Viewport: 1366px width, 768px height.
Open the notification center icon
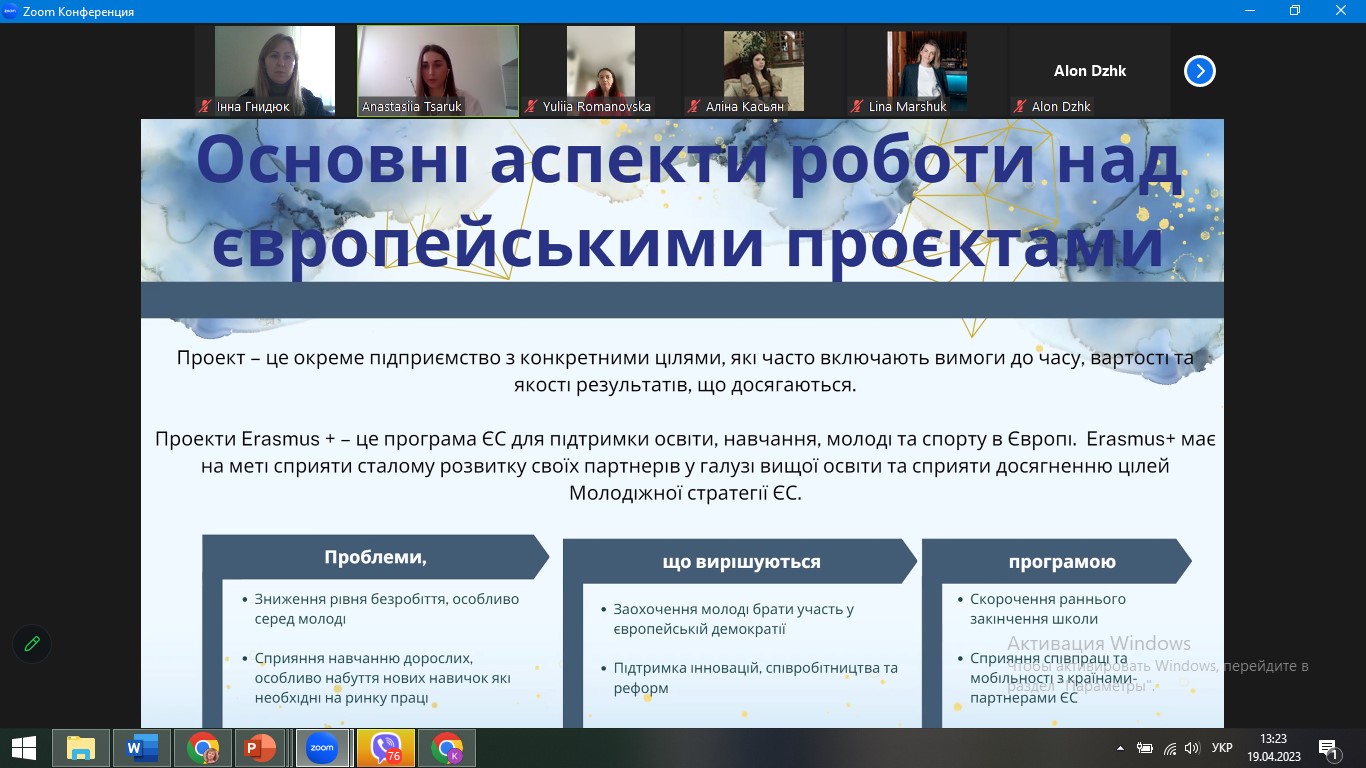[x=1329, y=748]
